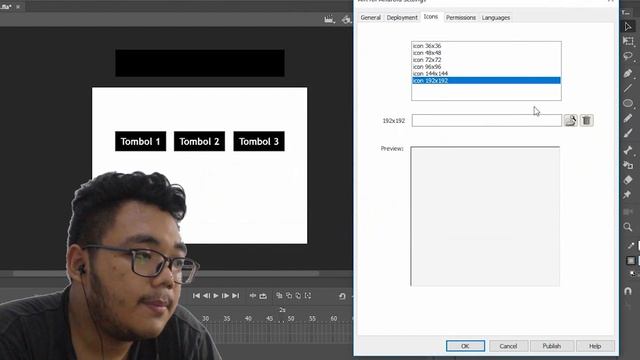The image size is (640, 360).
Task: Select the Selection arrow tool
Action: point(628,27)
